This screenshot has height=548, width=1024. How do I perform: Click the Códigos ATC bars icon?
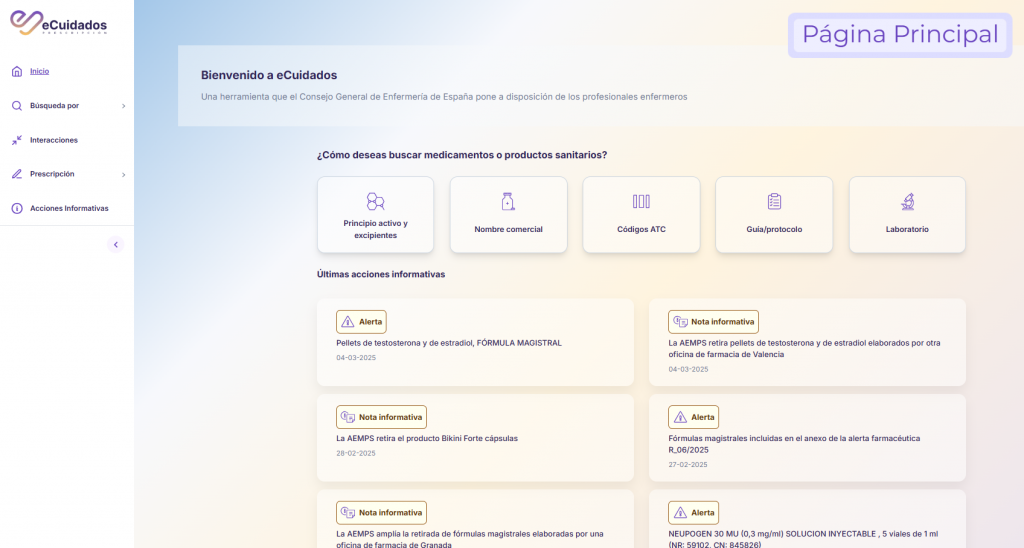pos(641,201)
